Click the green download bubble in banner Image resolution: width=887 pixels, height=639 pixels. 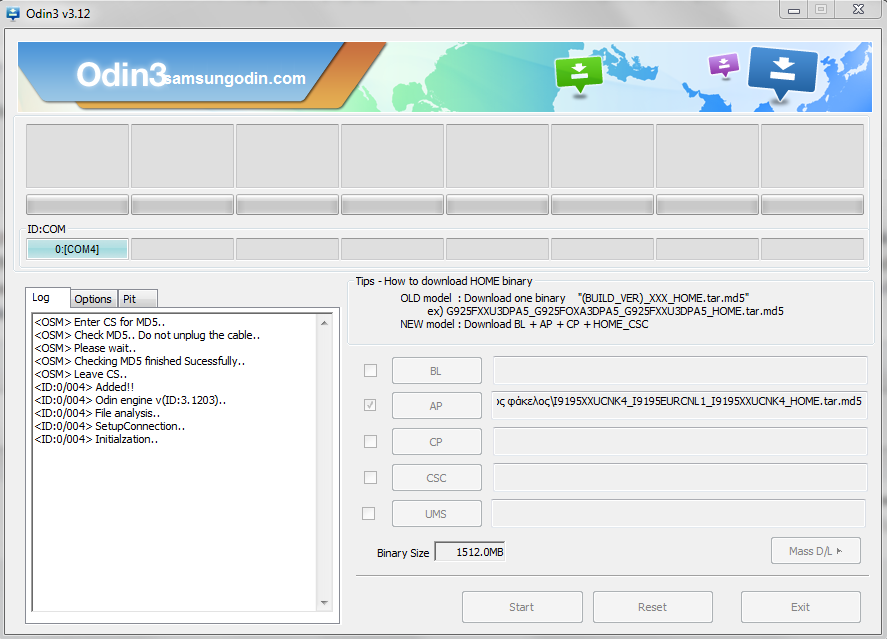click(x=579, y=74)
